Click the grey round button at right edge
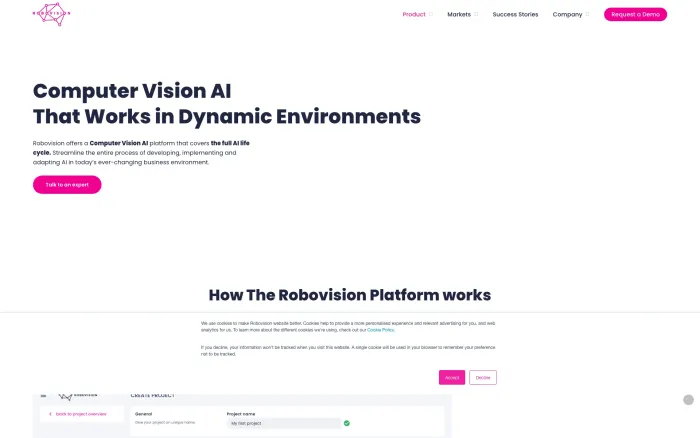This screenshot has height=438, width=700. [688, 400]
